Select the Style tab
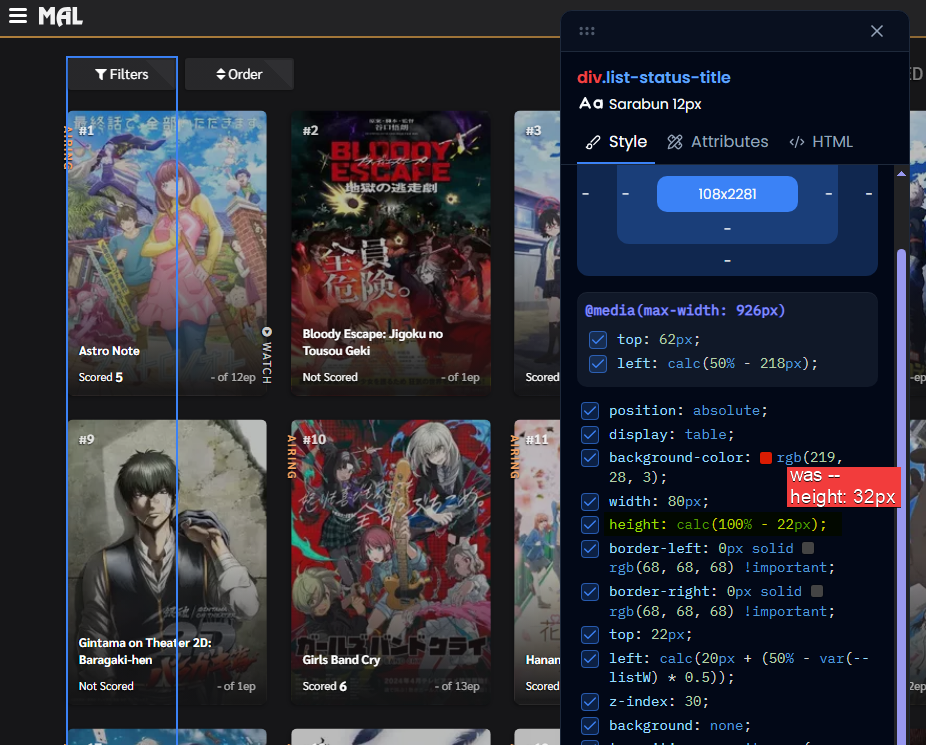The image size is (926, 745). tap(616, 142)
